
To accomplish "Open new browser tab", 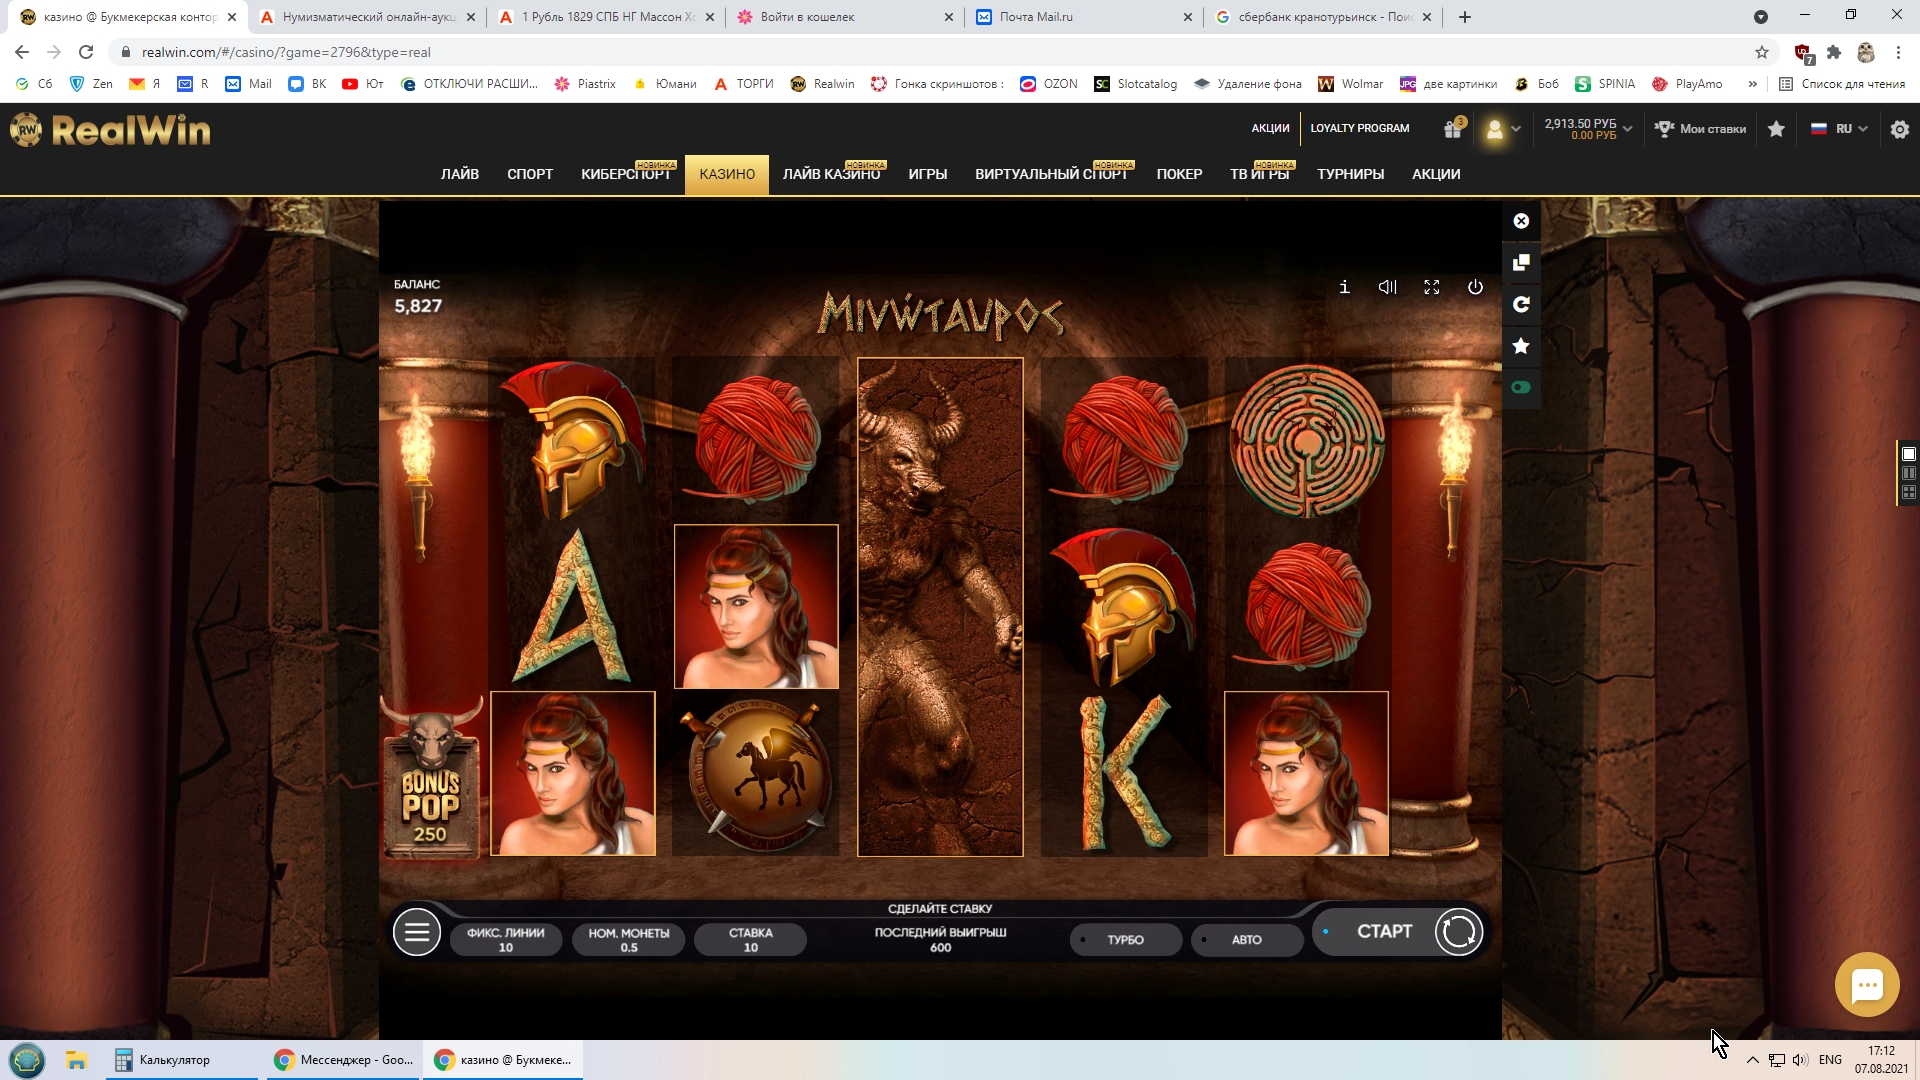I will point(1465,17).
